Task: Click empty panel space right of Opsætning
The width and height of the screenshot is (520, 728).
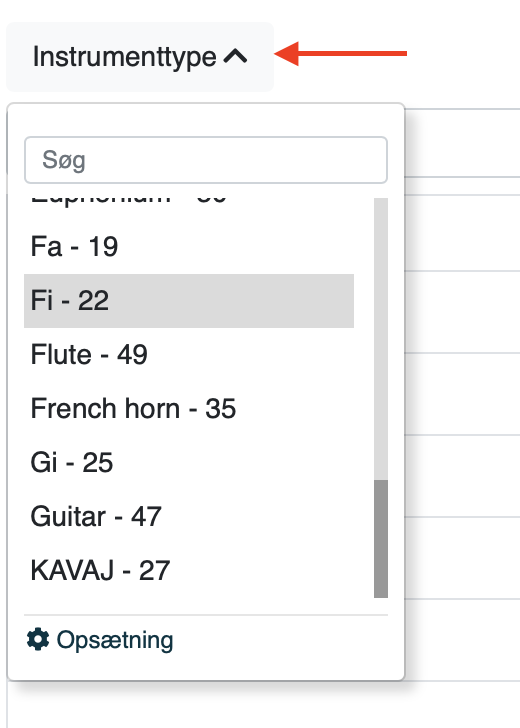Action: [283, 640]
